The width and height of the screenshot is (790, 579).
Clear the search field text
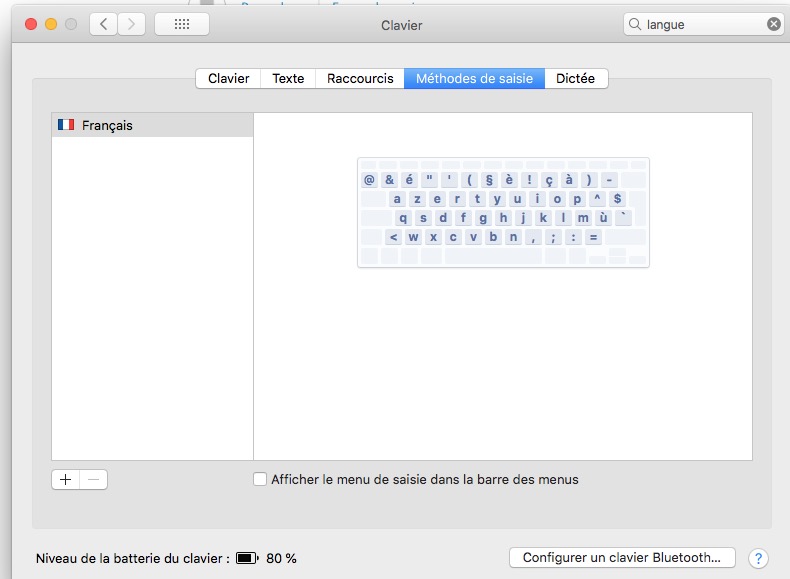(x=773, y=24)
